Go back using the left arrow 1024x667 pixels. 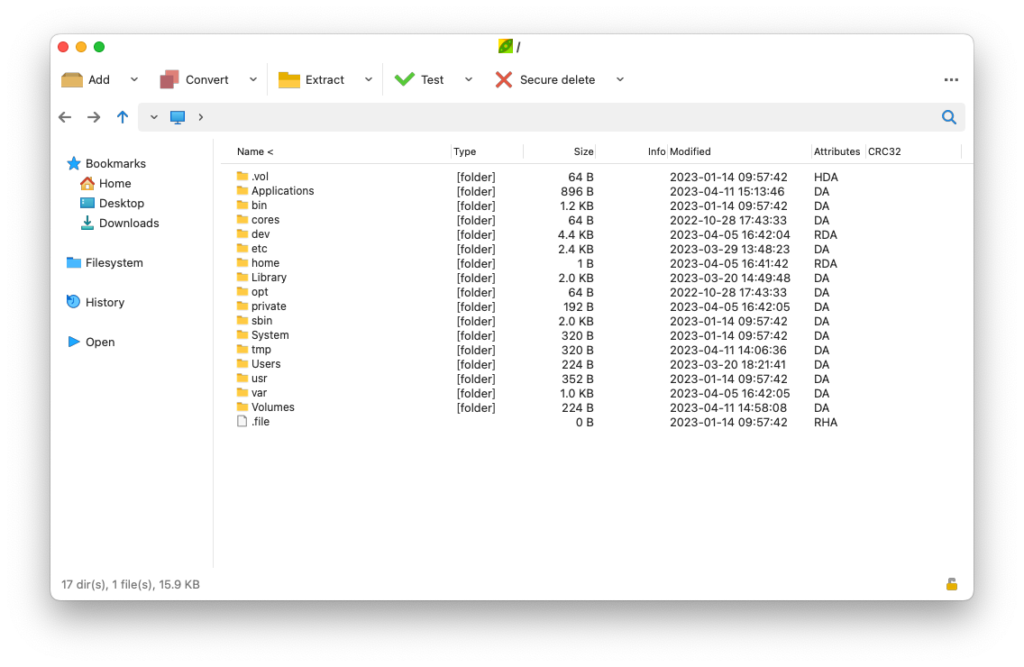(64, 117)
